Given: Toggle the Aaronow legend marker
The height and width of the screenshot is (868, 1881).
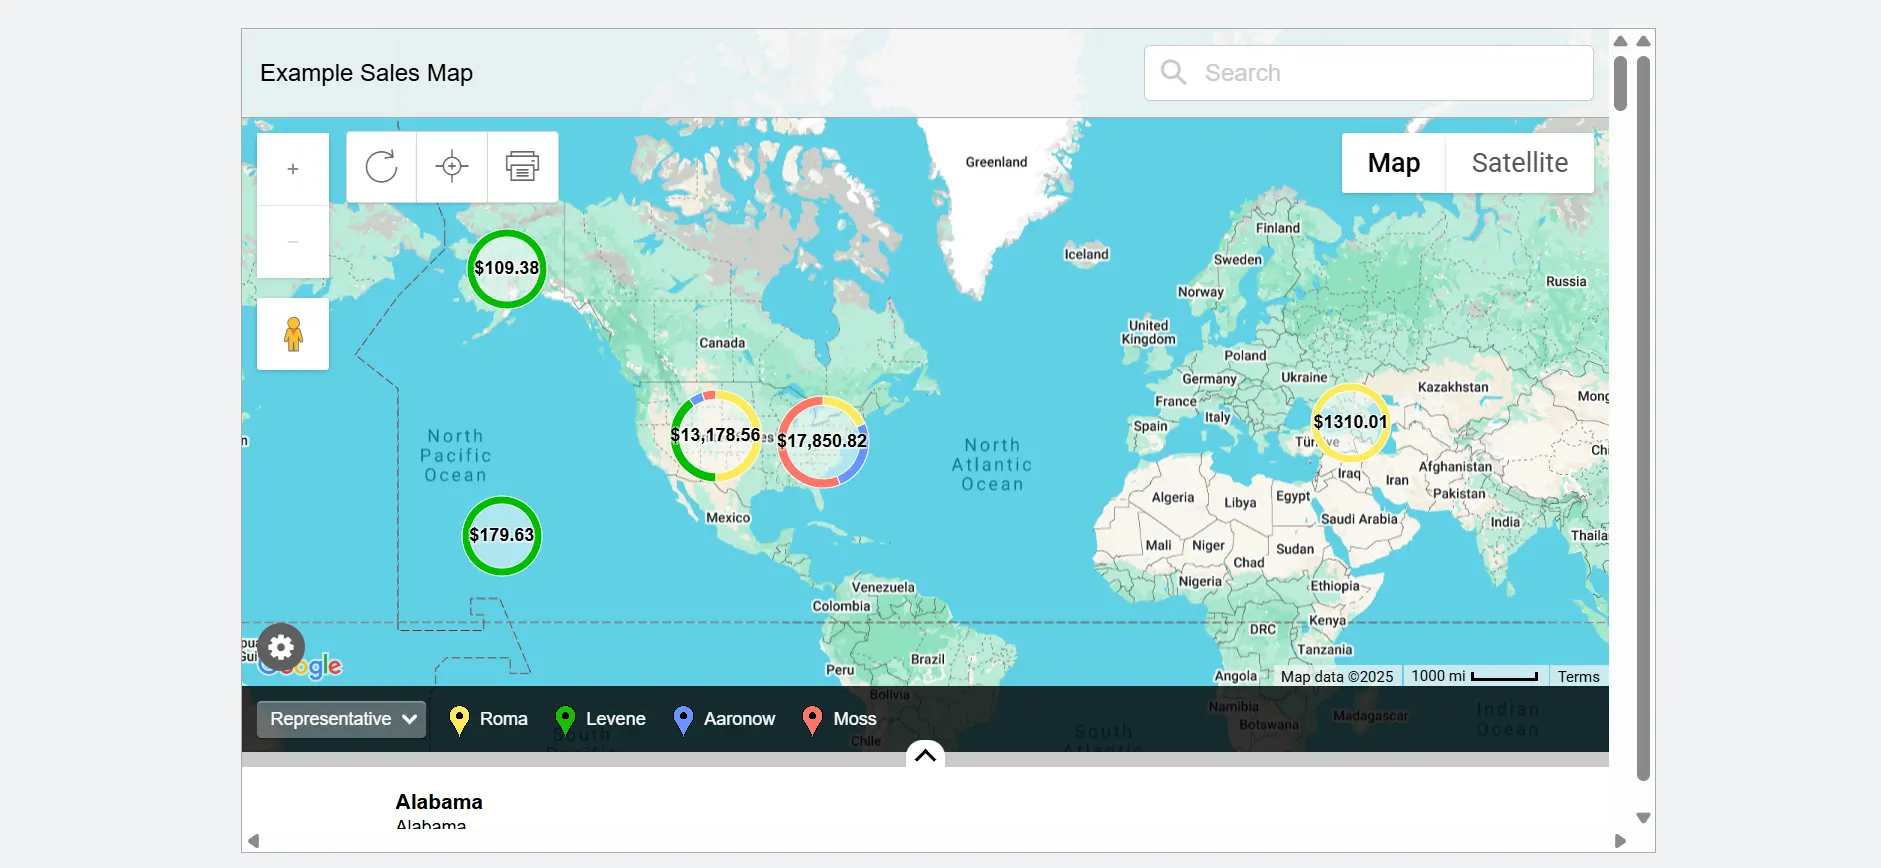Looking at the screenshot, I should click(x=683, y=720).
